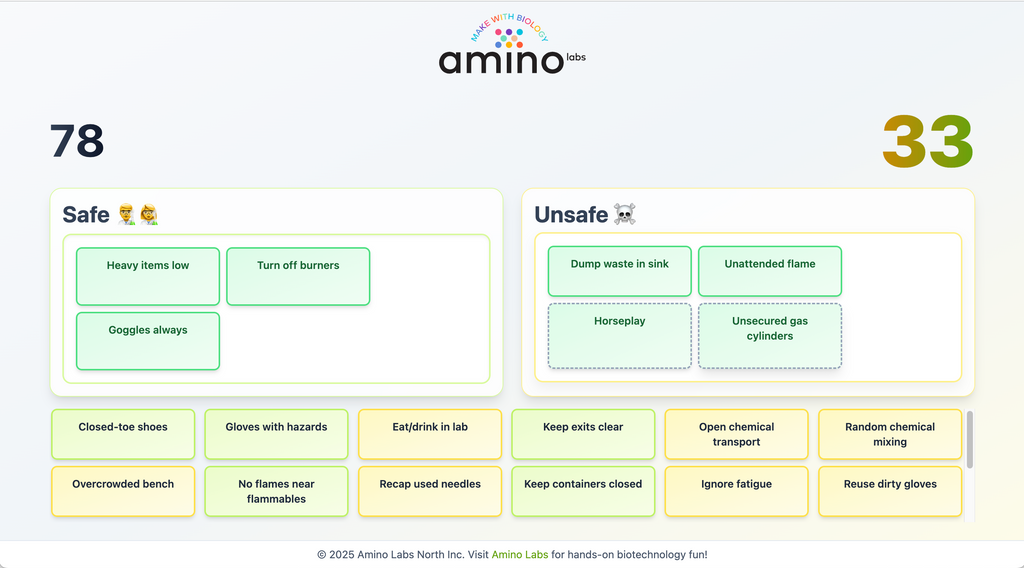This screenshot has height=568, width=1024.
Task: Choose the Reuse dirty gloves card
Action: click(890, 492)
